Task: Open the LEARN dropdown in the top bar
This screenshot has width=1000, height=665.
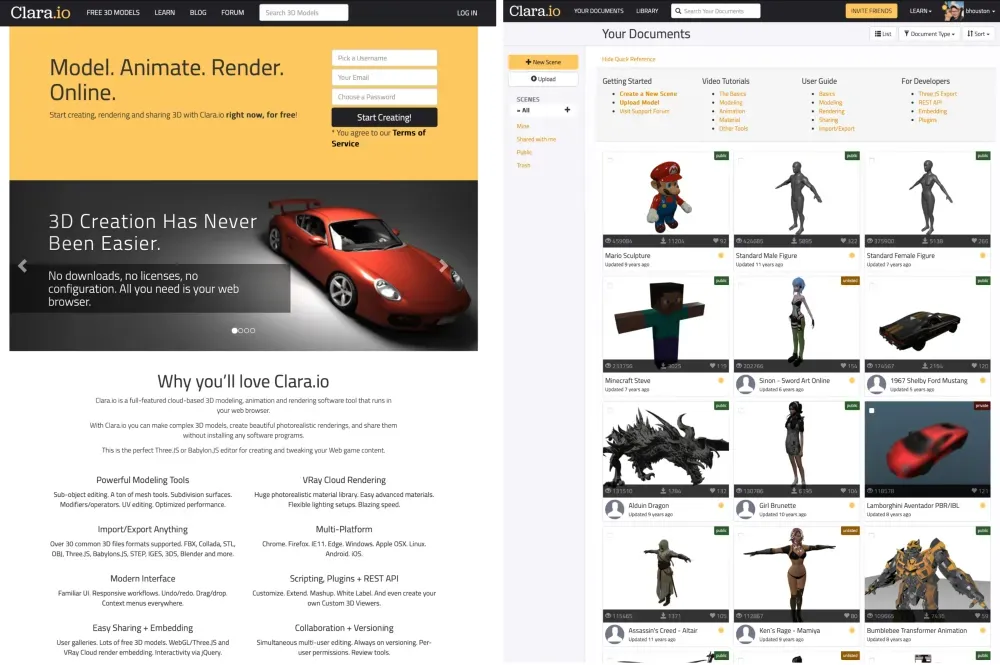Action: (921, 11)
